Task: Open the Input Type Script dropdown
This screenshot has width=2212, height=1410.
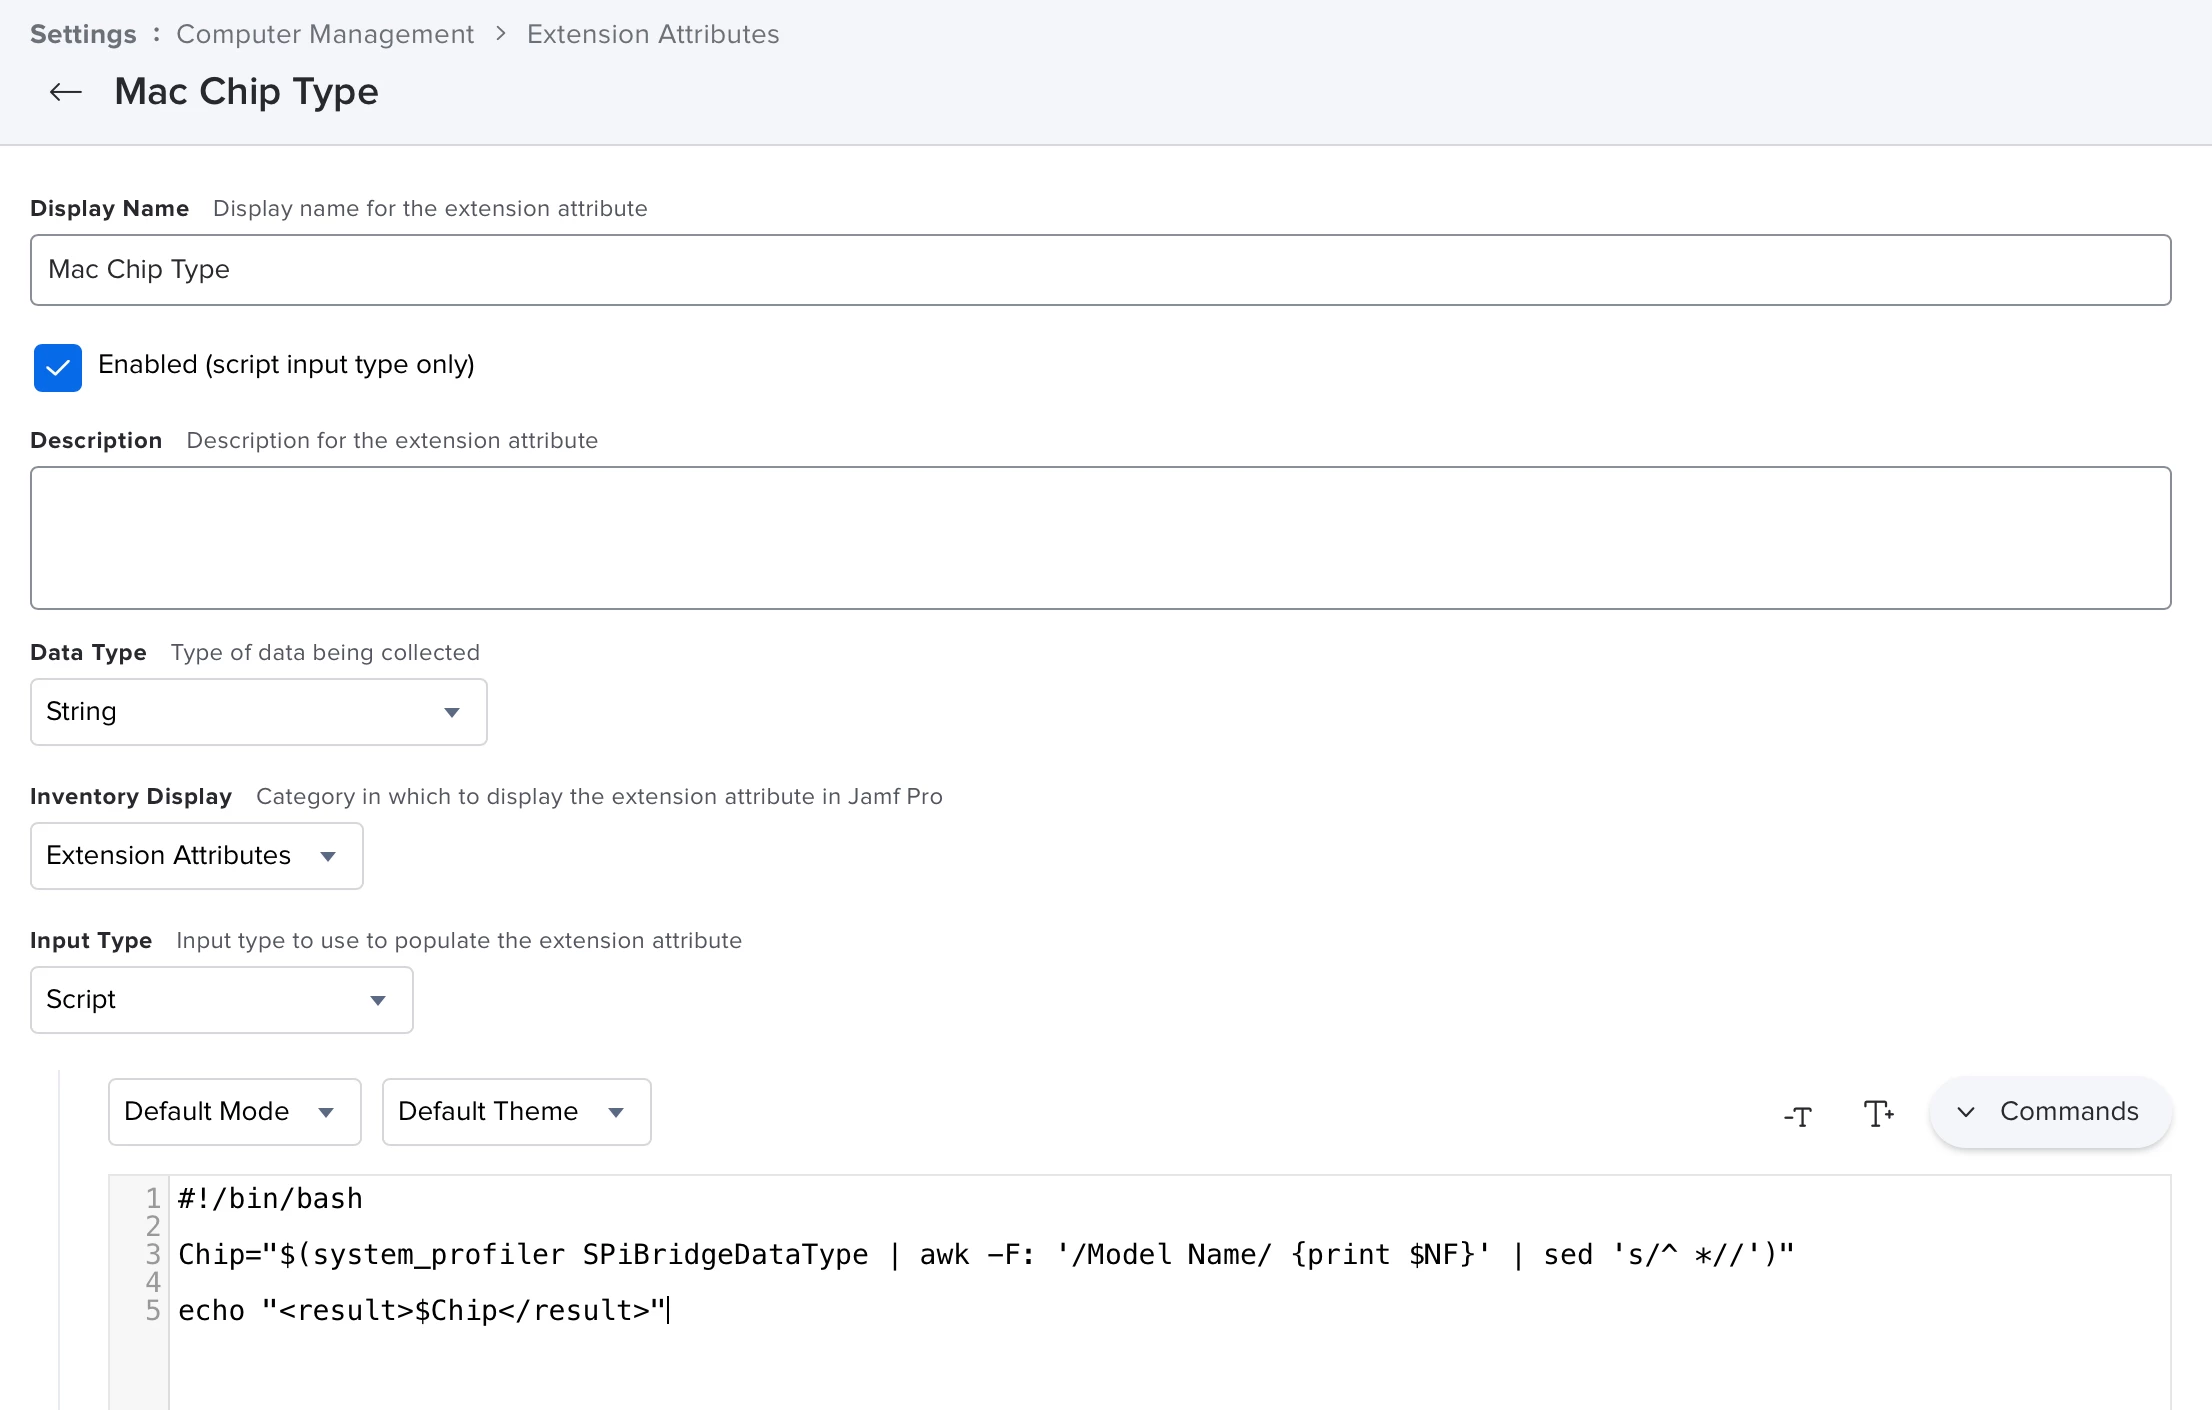Action: tap(221, 1000)
